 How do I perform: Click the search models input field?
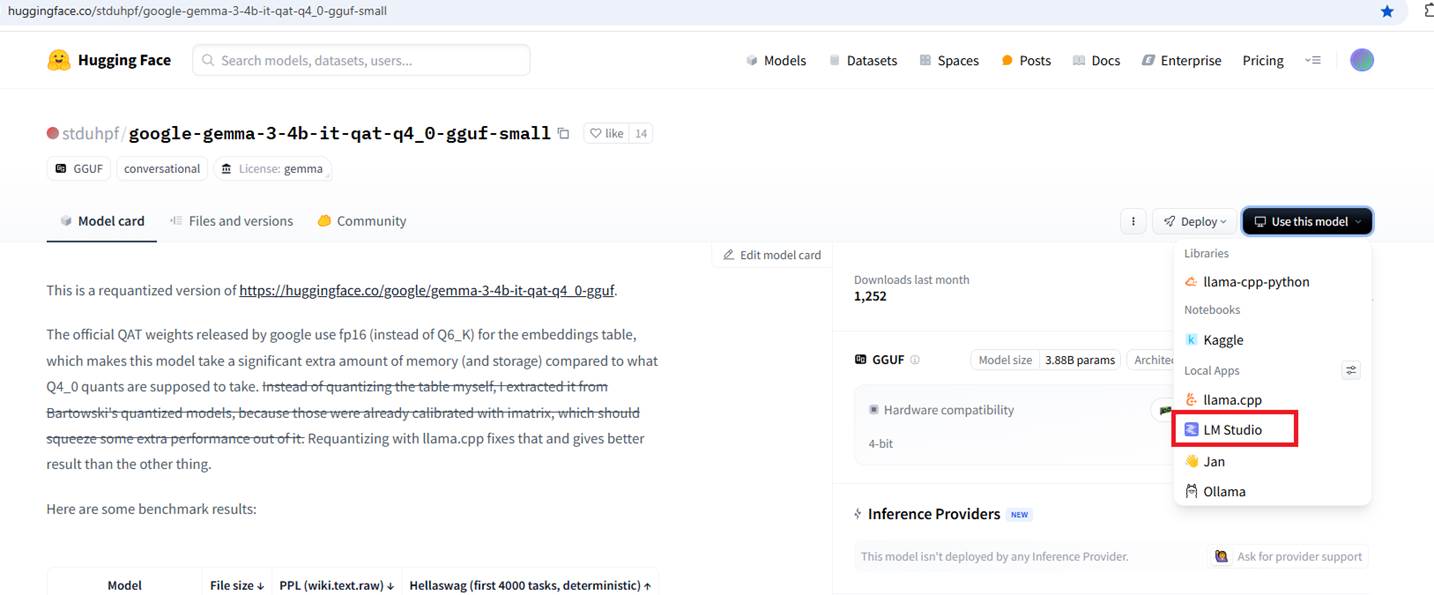coord(361,60)
